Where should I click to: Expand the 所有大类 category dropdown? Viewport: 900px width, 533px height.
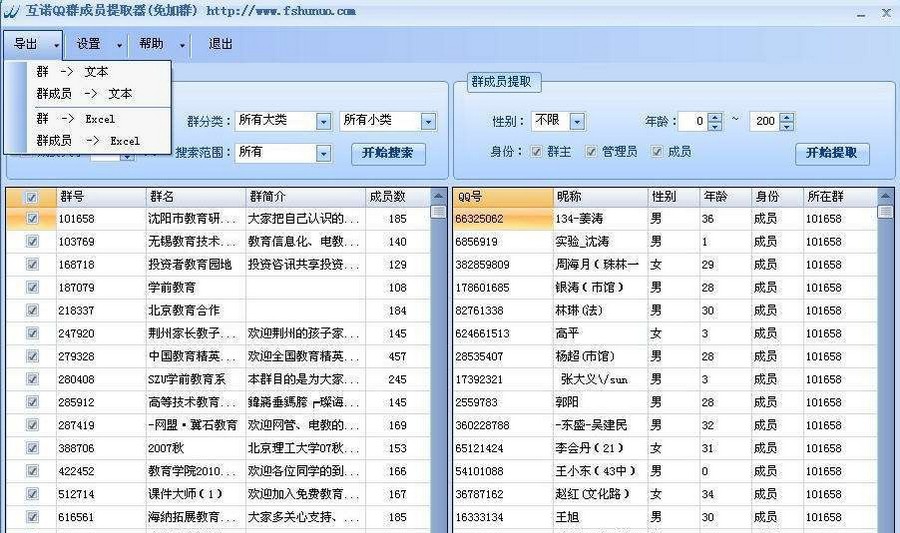[324, 121]
